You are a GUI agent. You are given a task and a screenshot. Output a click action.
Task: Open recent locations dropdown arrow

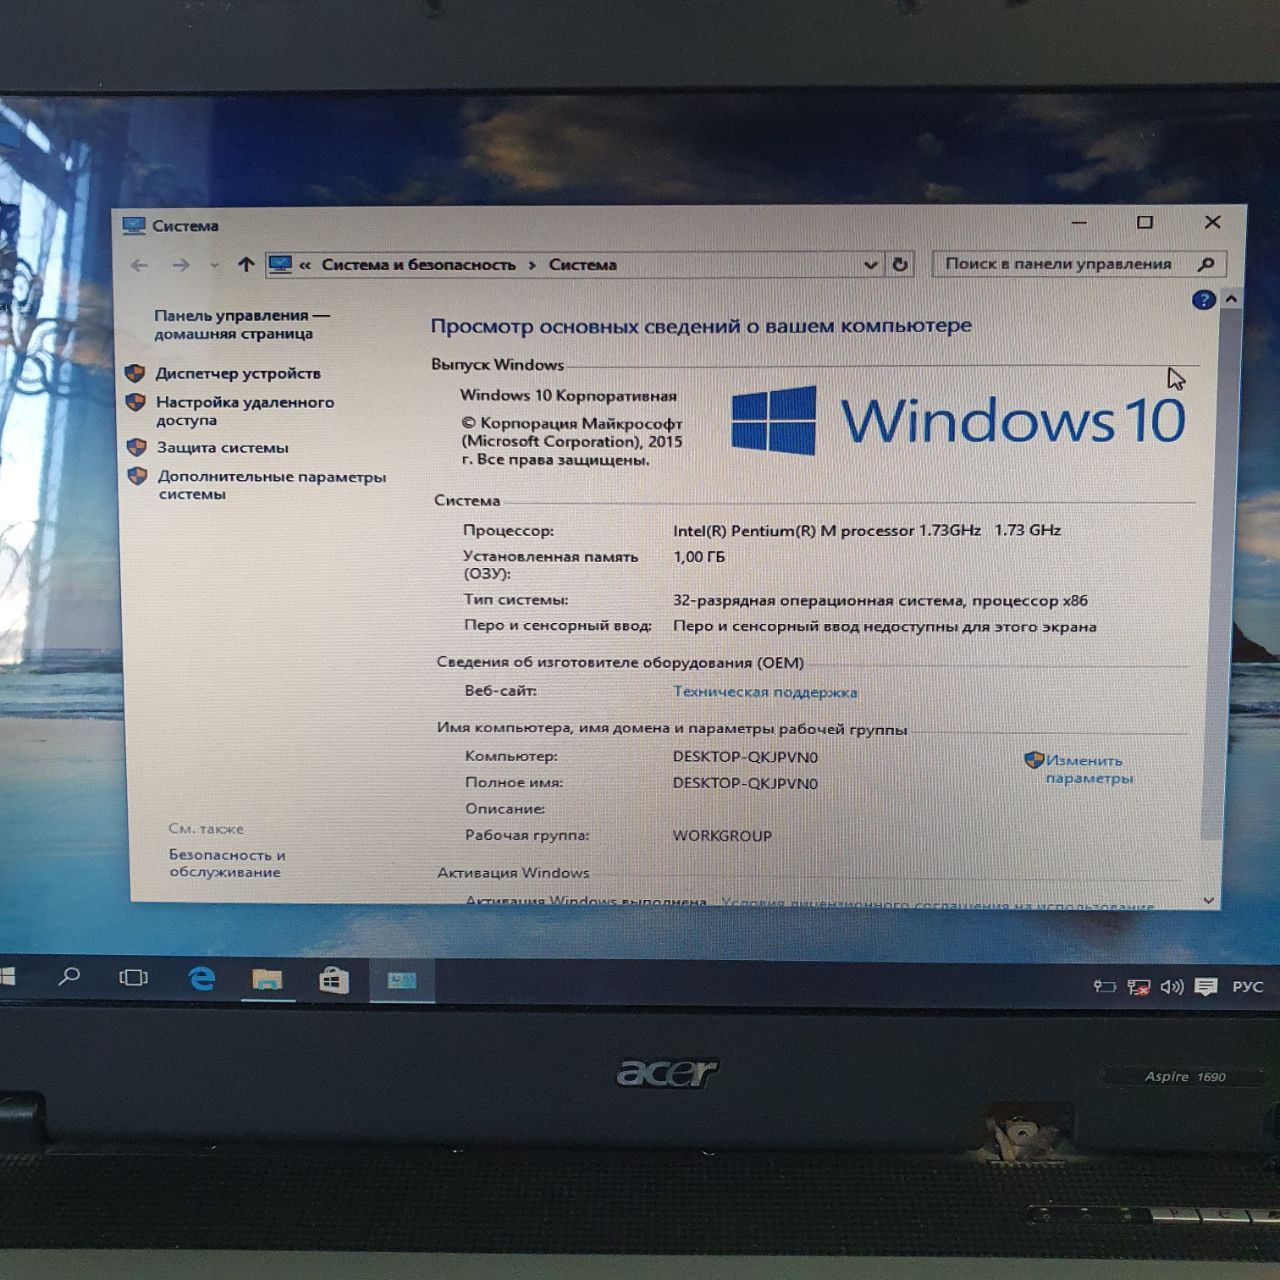[214, 265]
